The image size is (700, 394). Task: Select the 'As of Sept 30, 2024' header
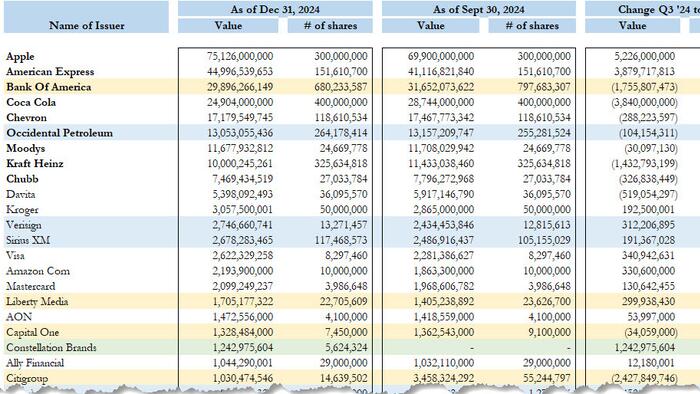tap(479, 9)
